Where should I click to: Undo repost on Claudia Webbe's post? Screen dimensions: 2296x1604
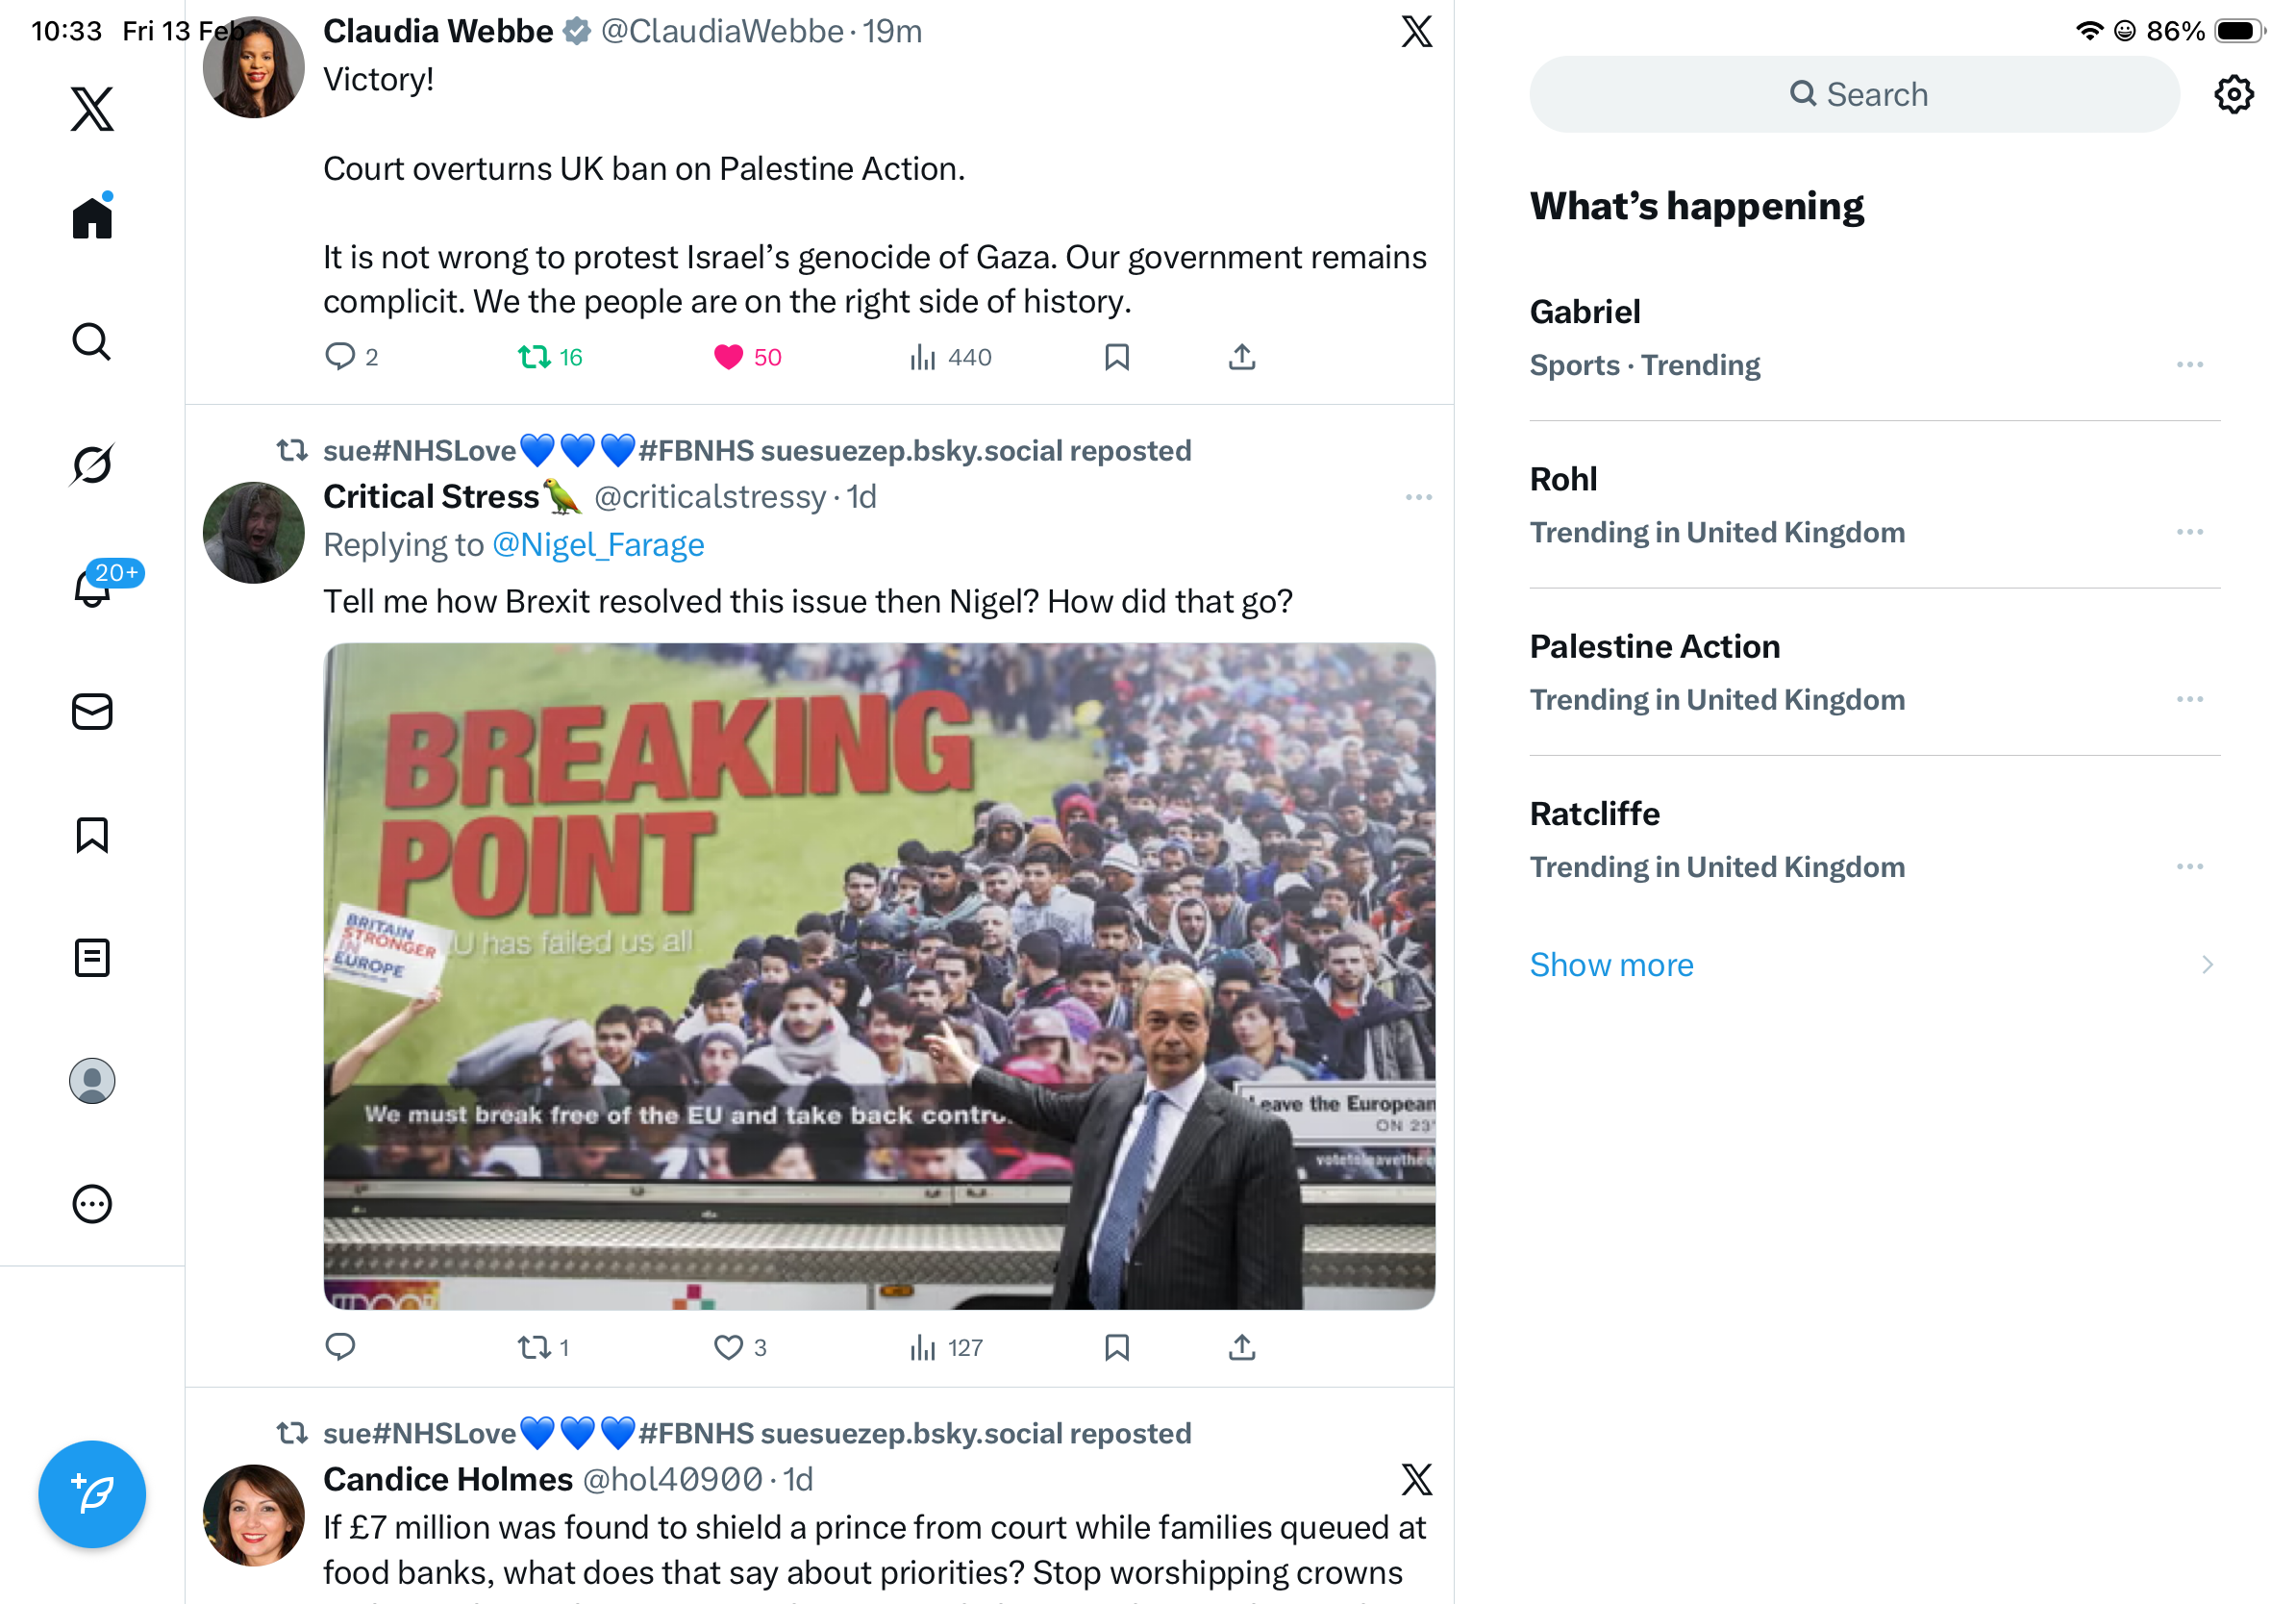point(535,357)
